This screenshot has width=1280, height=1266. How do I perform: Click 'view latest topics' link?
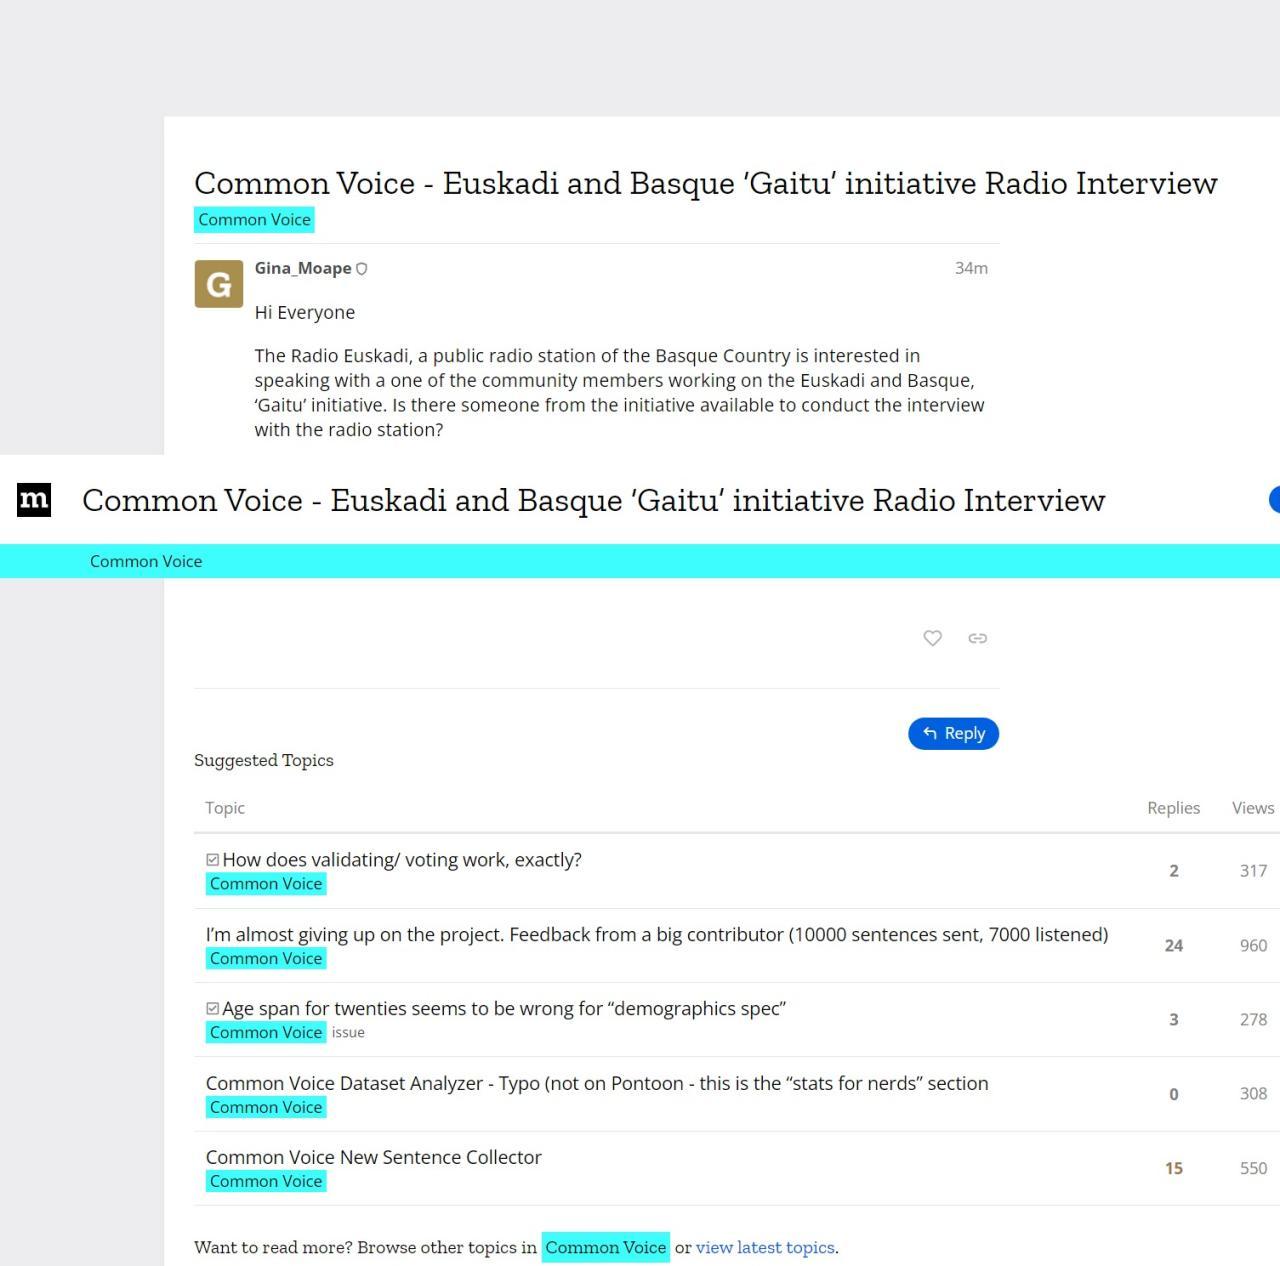point(765,1247)
